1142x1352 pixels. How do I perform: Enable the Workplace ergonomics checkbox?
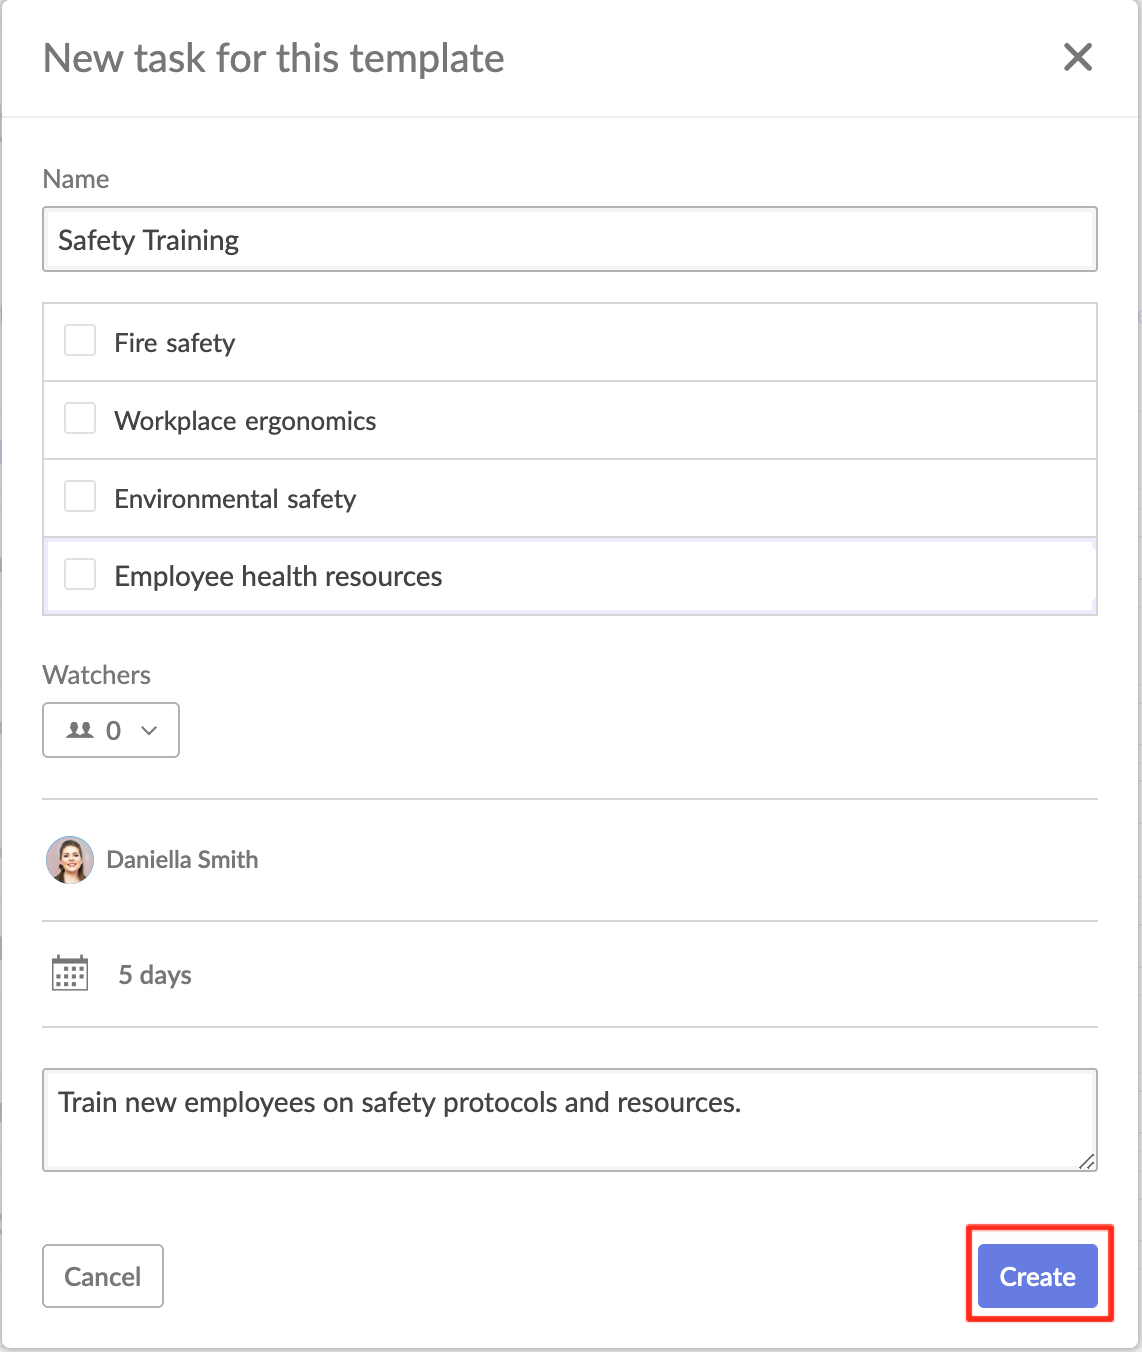click(x=79, y=418)
